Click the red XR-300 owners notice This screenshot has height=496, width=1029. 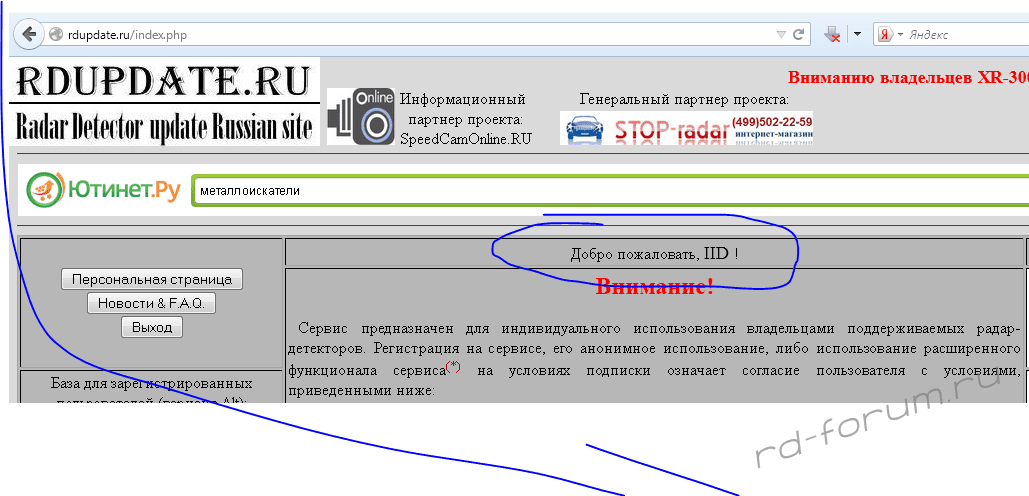[905, 77]
